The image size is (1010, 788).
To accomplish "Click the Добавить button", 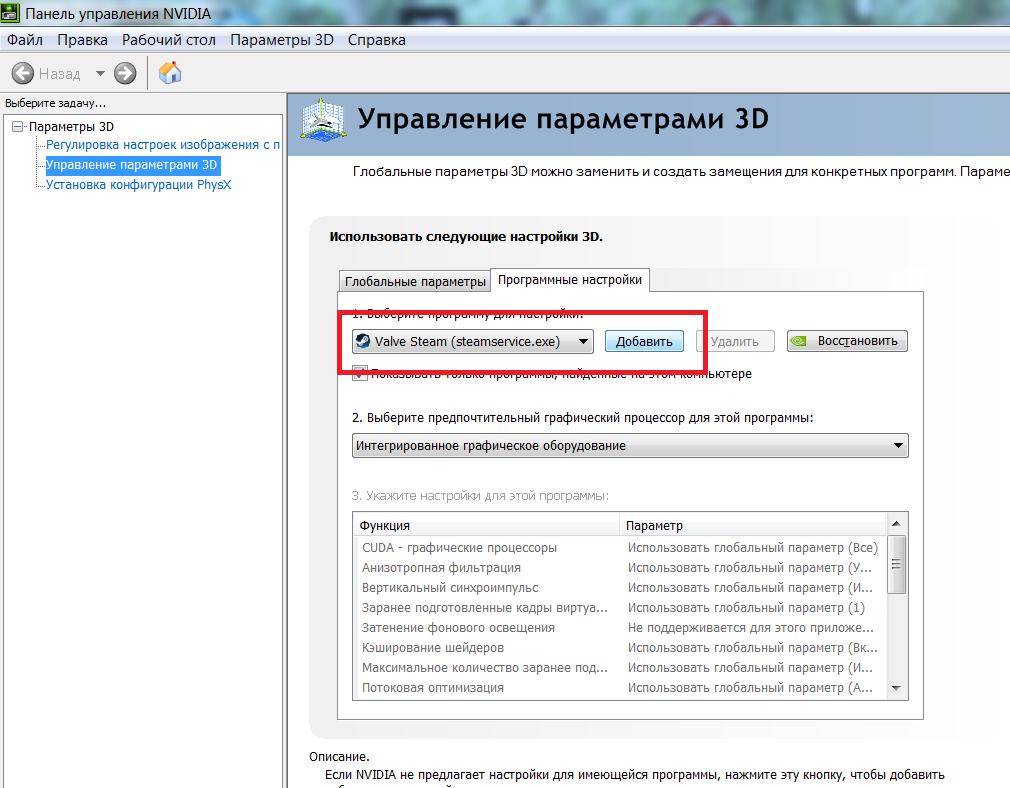I will pyautogui.click(x=644, y=341).
